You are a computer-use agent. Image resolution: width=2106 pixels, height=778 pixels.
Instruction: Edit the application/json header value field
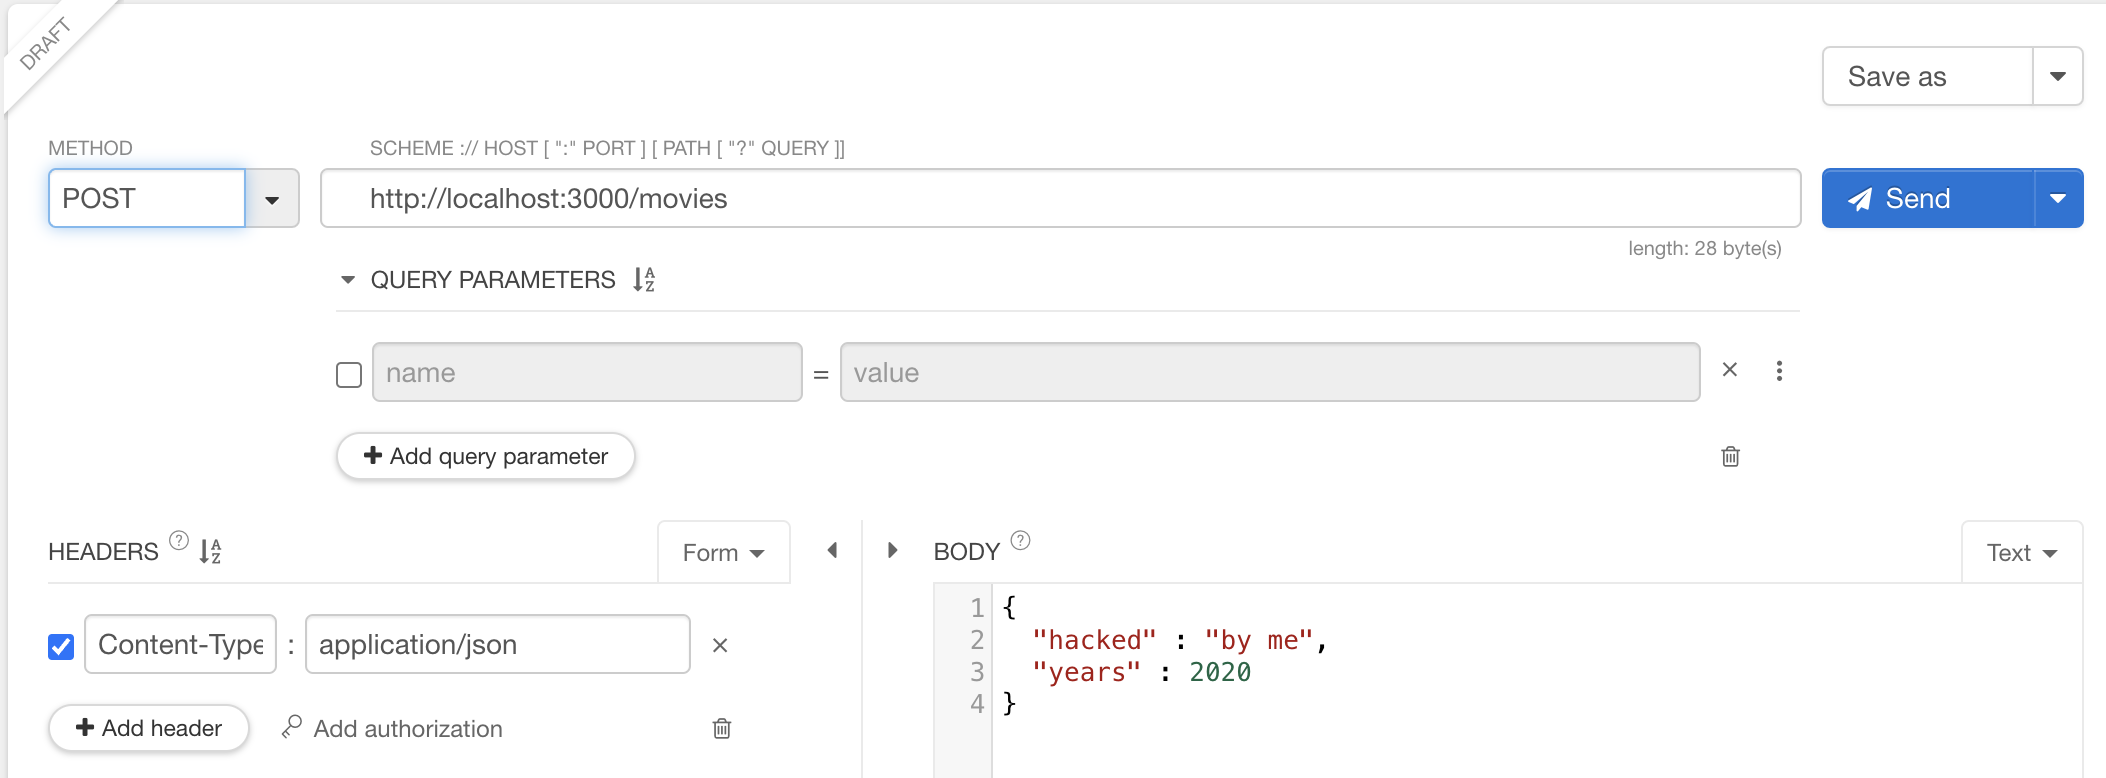498,644
